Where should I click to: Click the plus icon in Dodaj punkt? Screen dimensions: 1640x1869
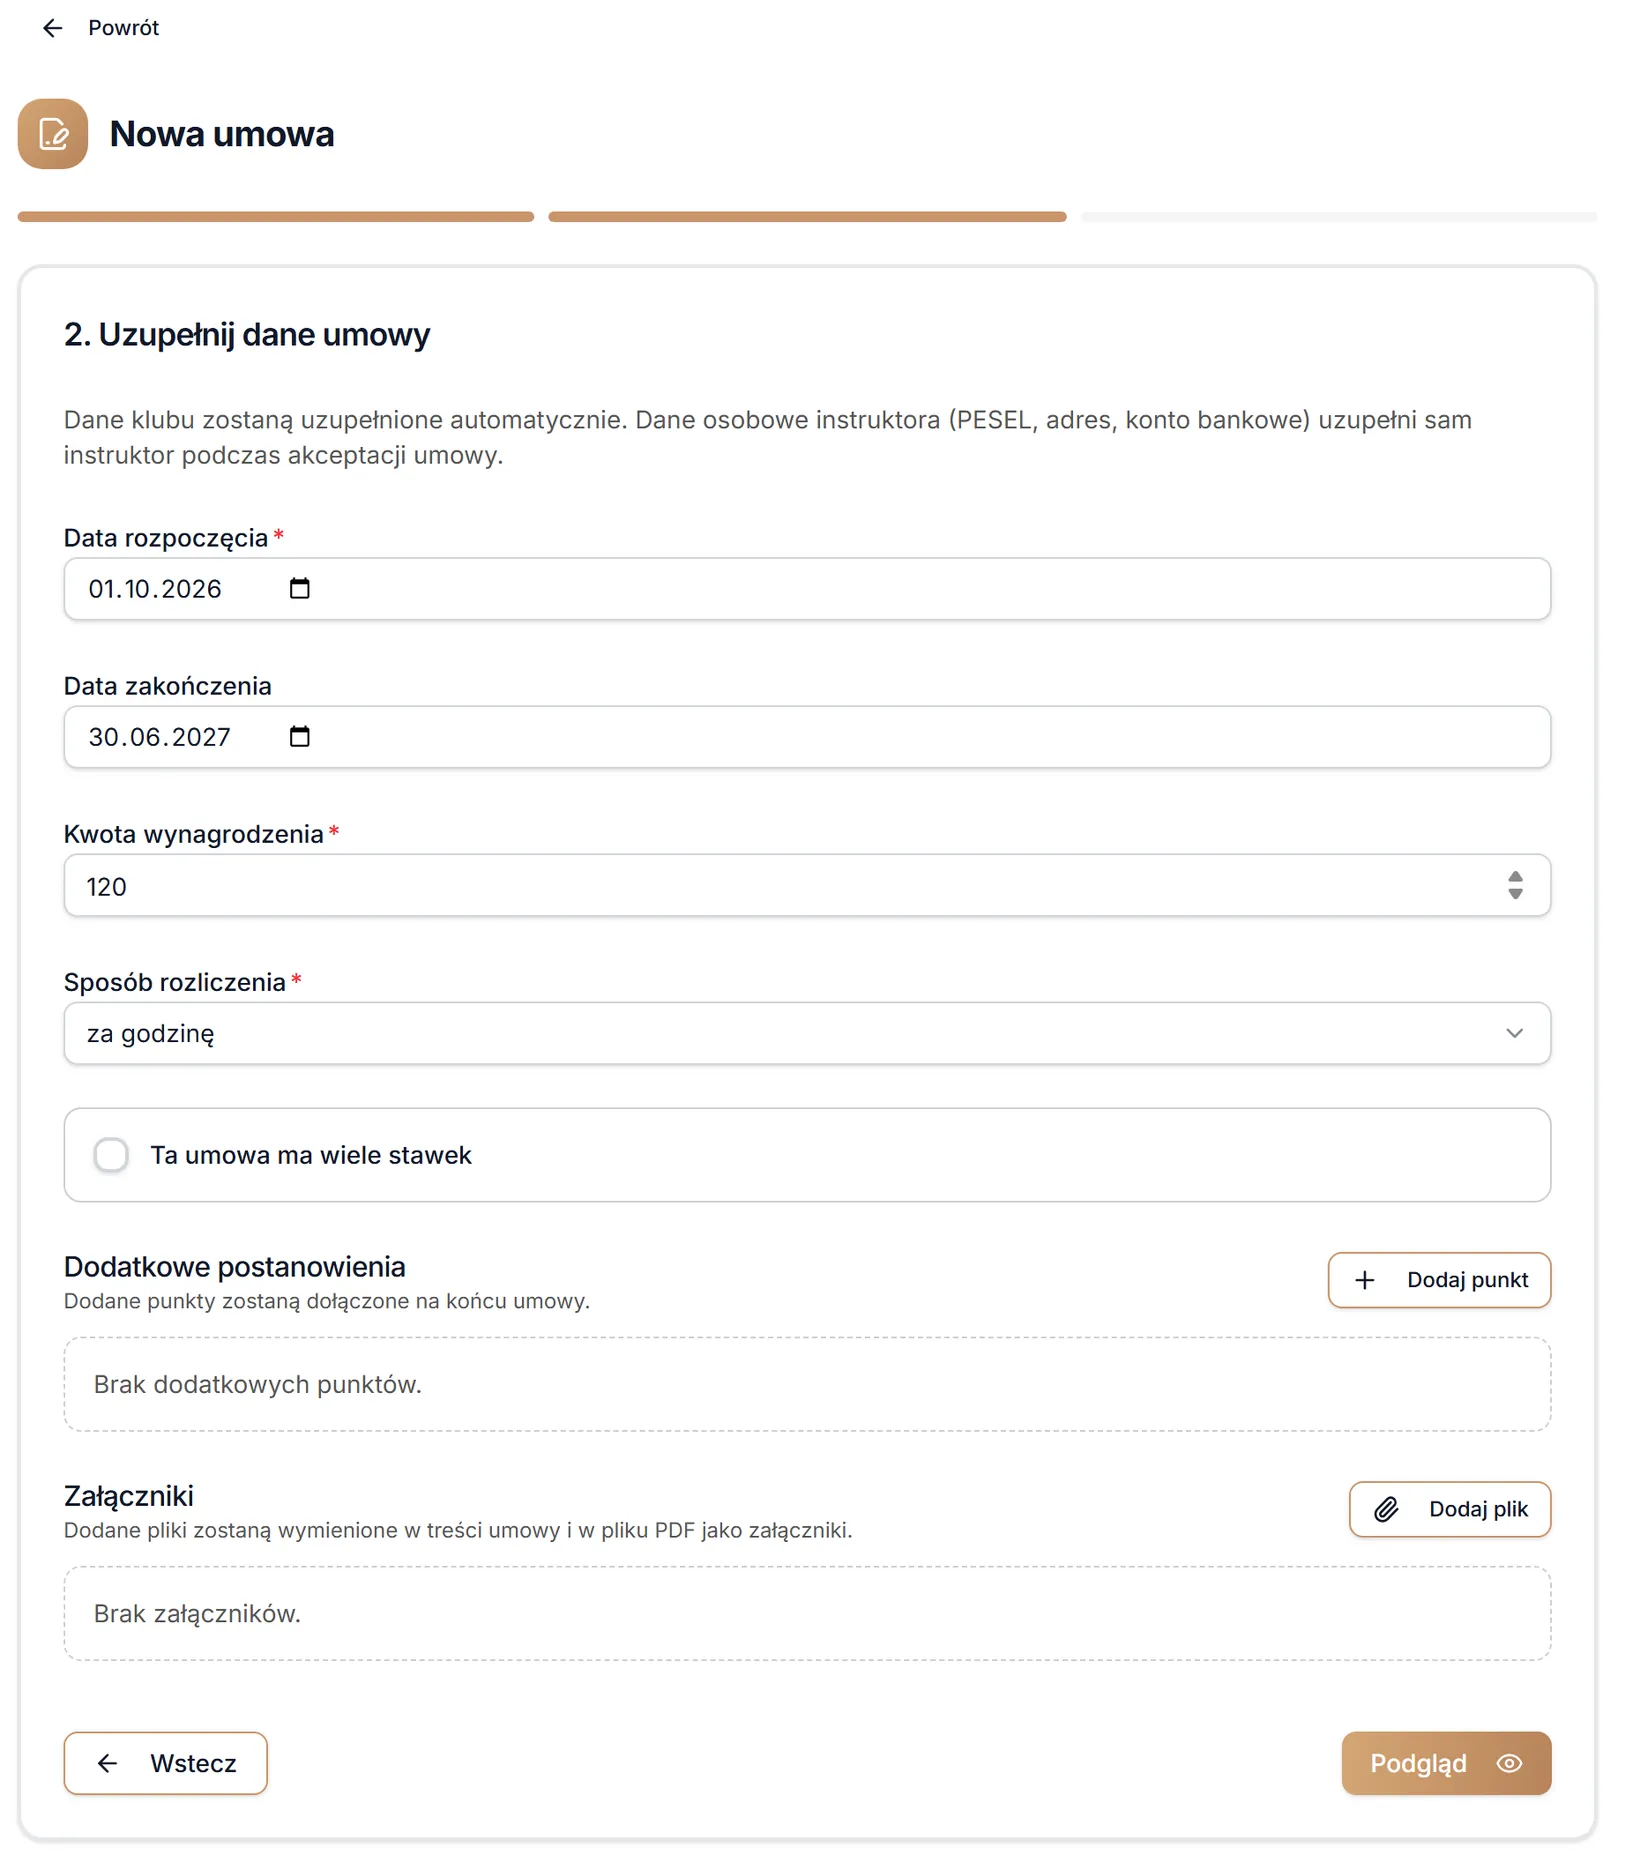(1365, 1280)
